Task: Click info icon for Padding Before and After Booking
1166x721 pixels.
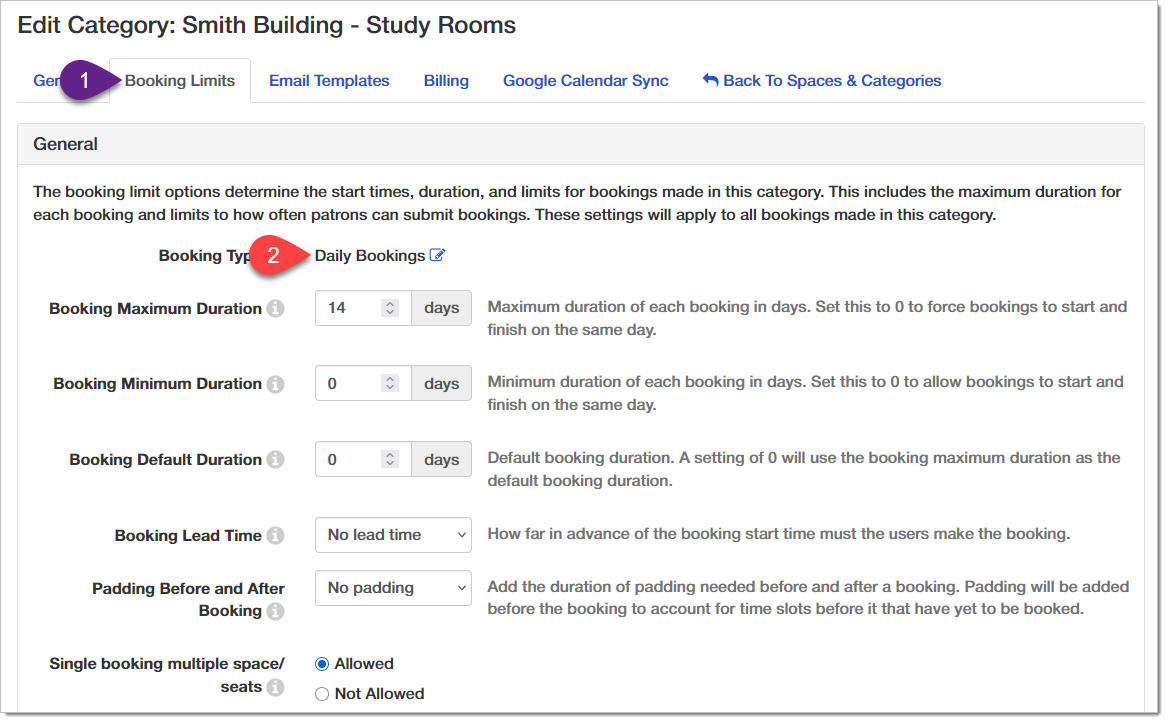Action: click(276, 611)
